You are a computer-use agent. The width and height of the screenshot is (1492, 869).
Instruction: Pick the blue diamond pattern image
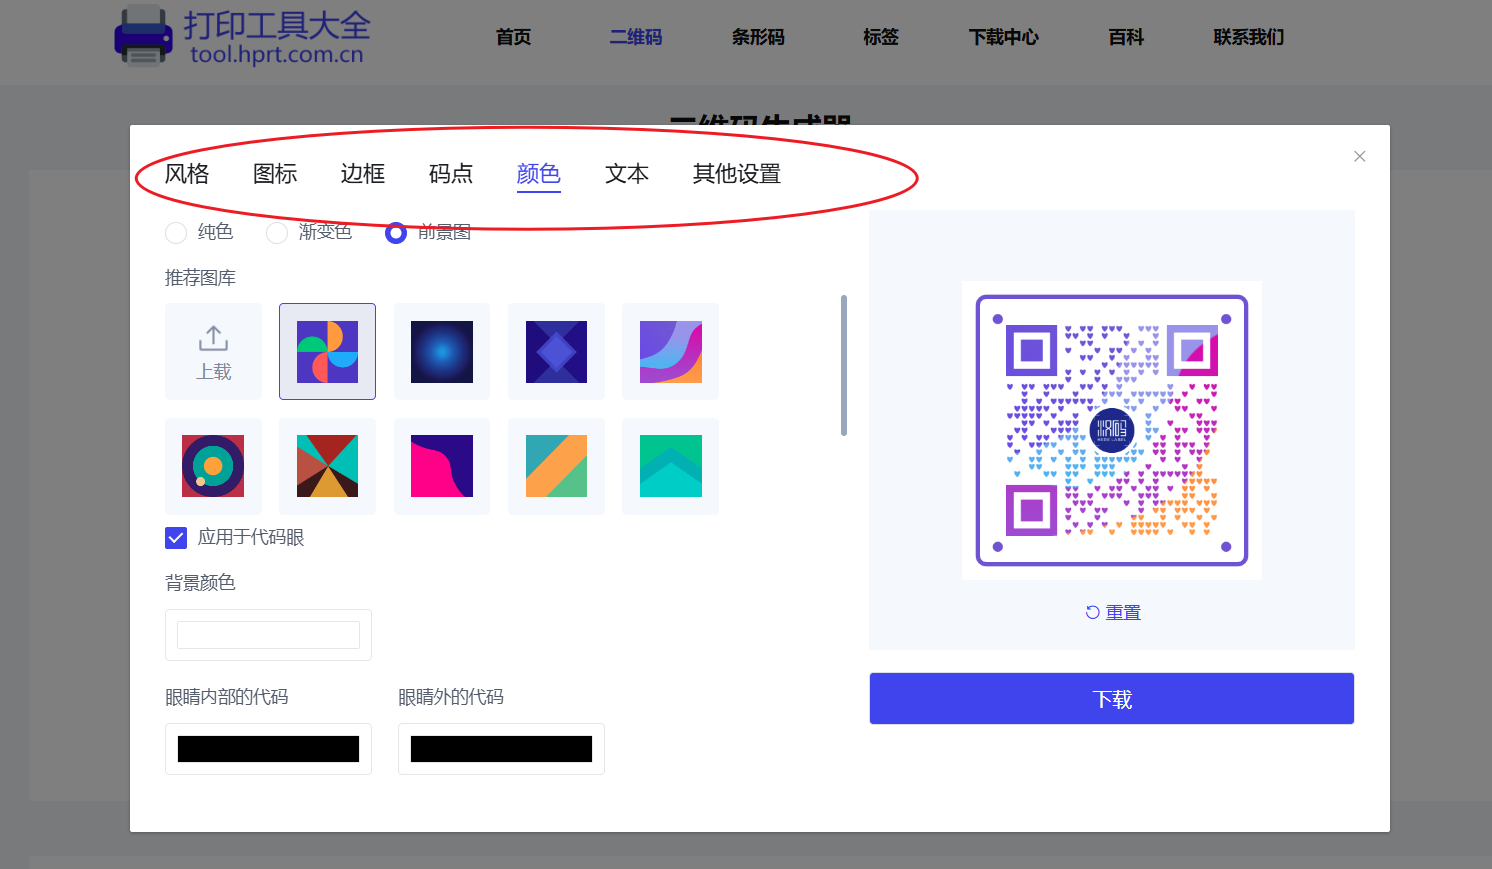tap(556, 351)
